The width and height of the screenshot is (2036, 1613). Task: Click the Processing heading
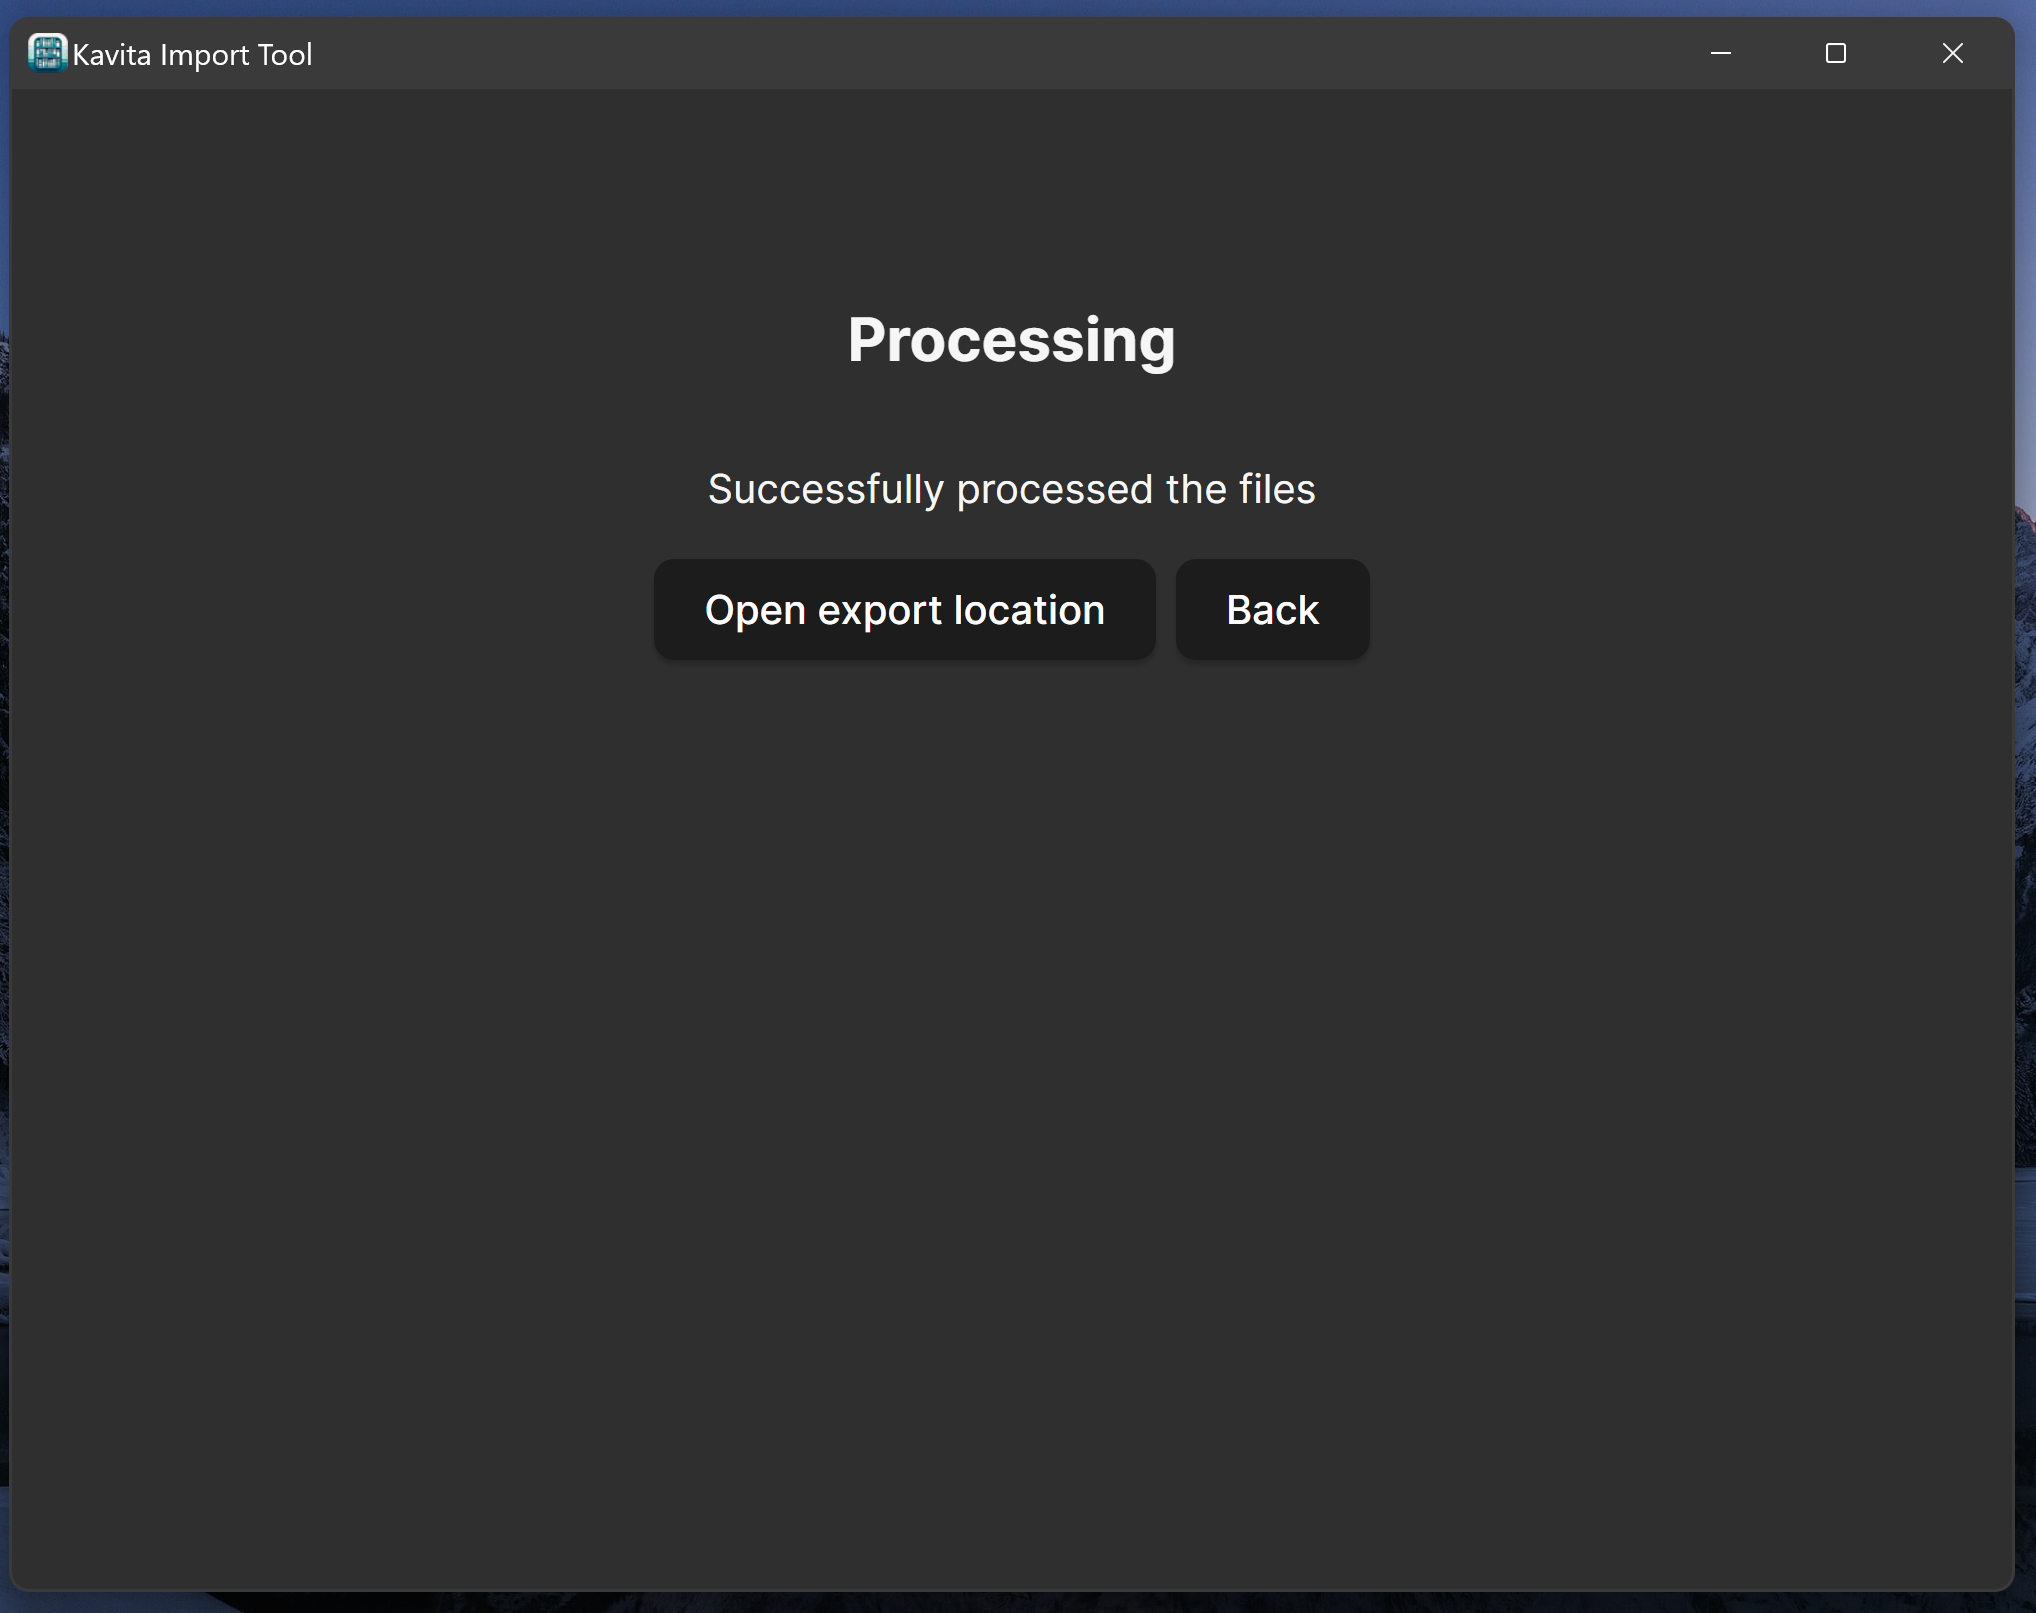[1011, 340]
